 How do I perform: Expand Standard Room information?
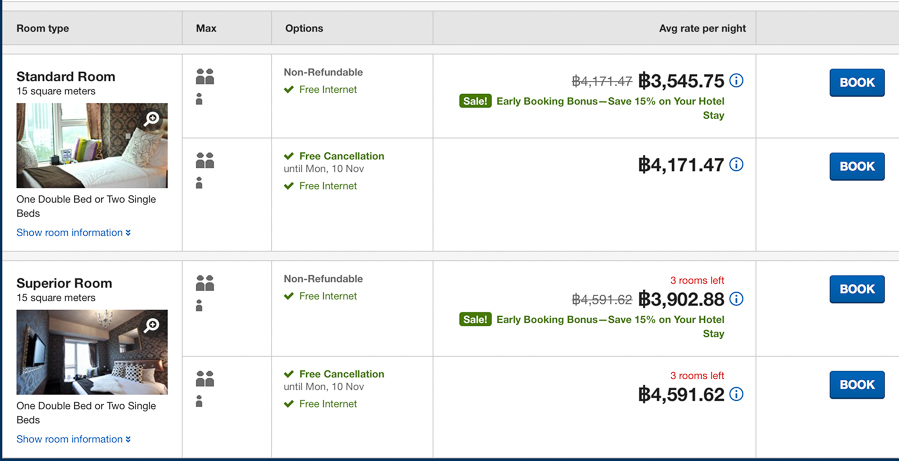[x=73, y=232]
